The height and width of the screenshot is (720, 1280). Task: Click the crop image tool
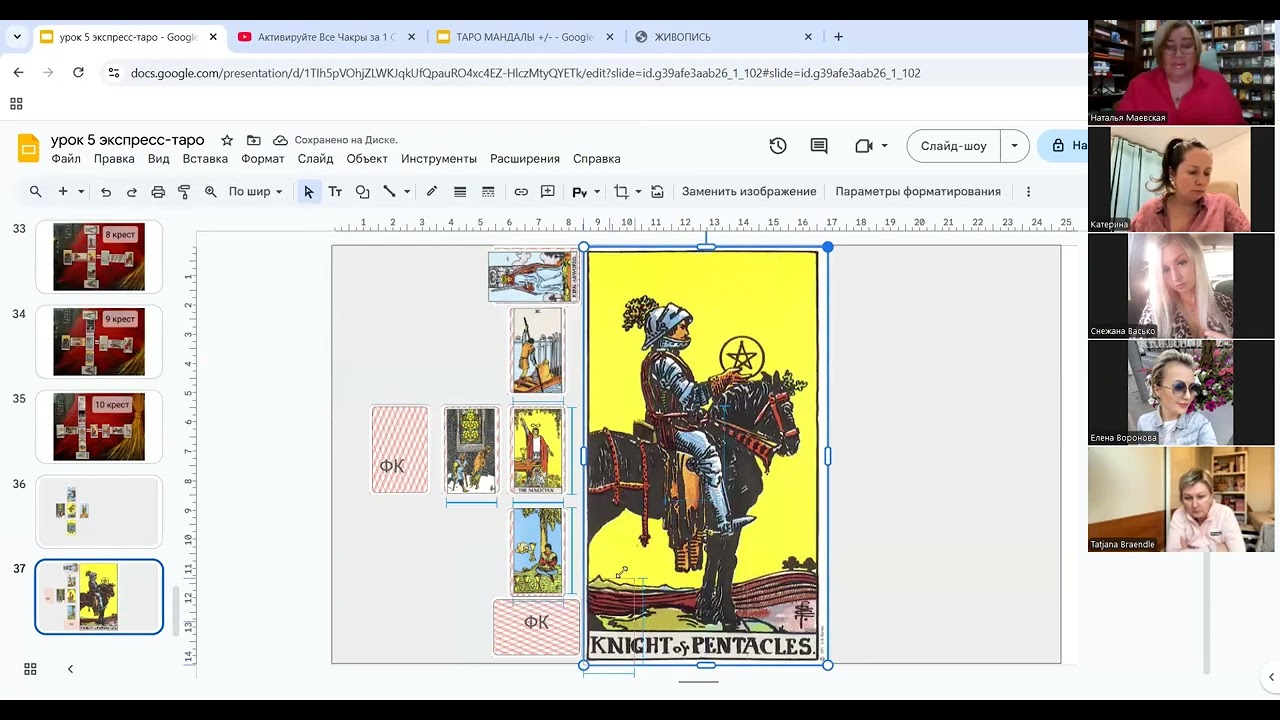pos(621,192)
